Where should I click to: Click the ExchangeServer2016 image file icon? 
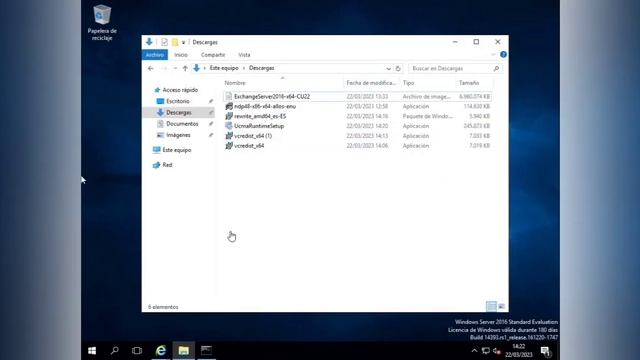pyautogui.click(x=229, y=96)
